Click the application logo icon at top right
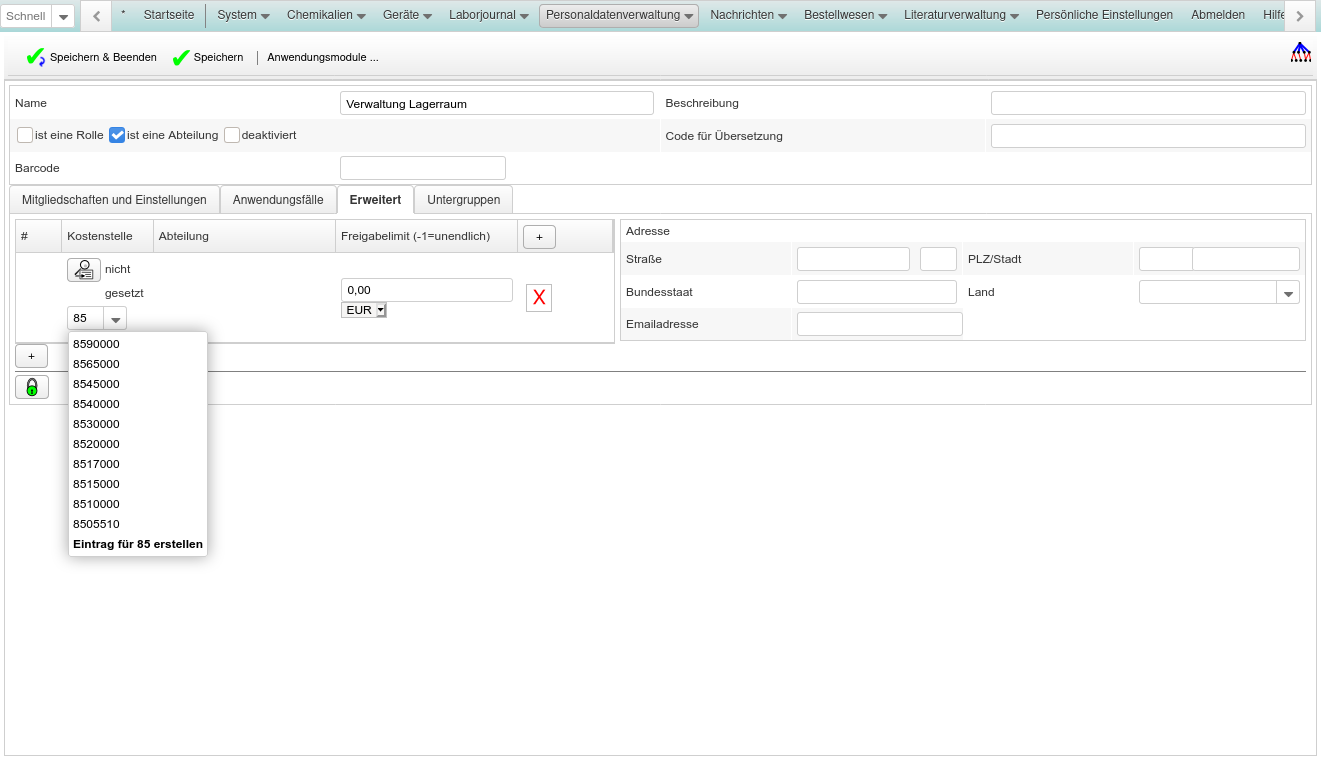The height and width of the screenshot is (760, 1321). (x=1300, y=53)
